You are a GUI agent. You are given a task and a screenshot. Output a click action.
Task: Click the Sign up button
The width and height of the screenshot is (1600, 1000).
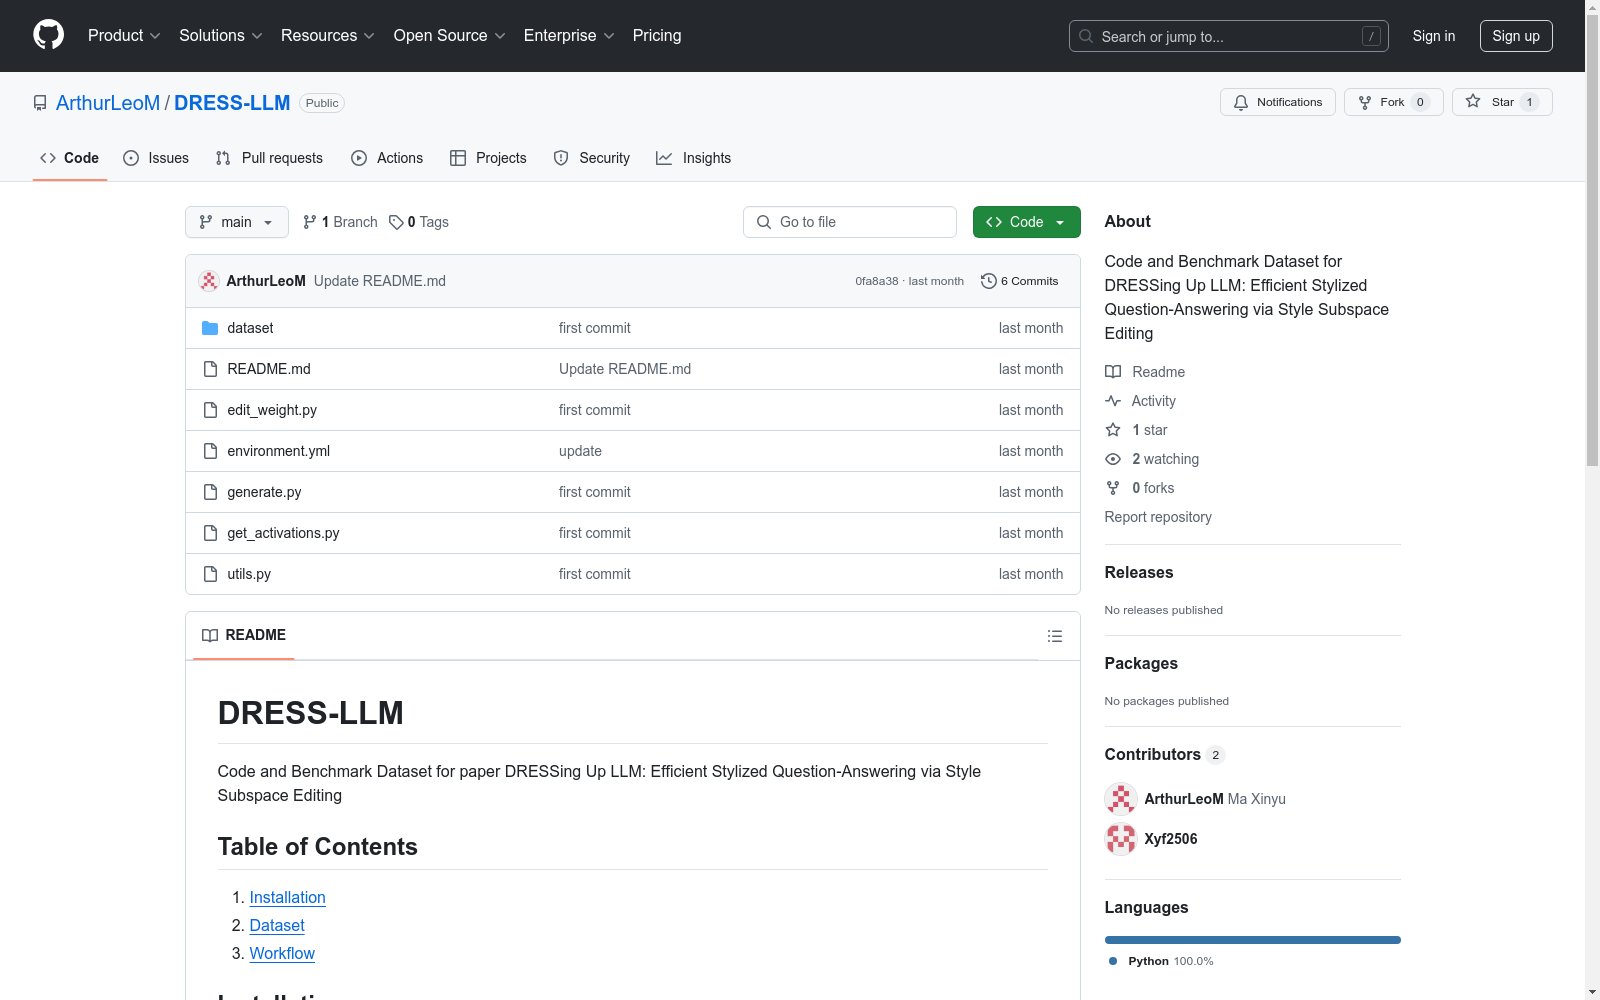pyautogui.click(x=1516, y=36)
